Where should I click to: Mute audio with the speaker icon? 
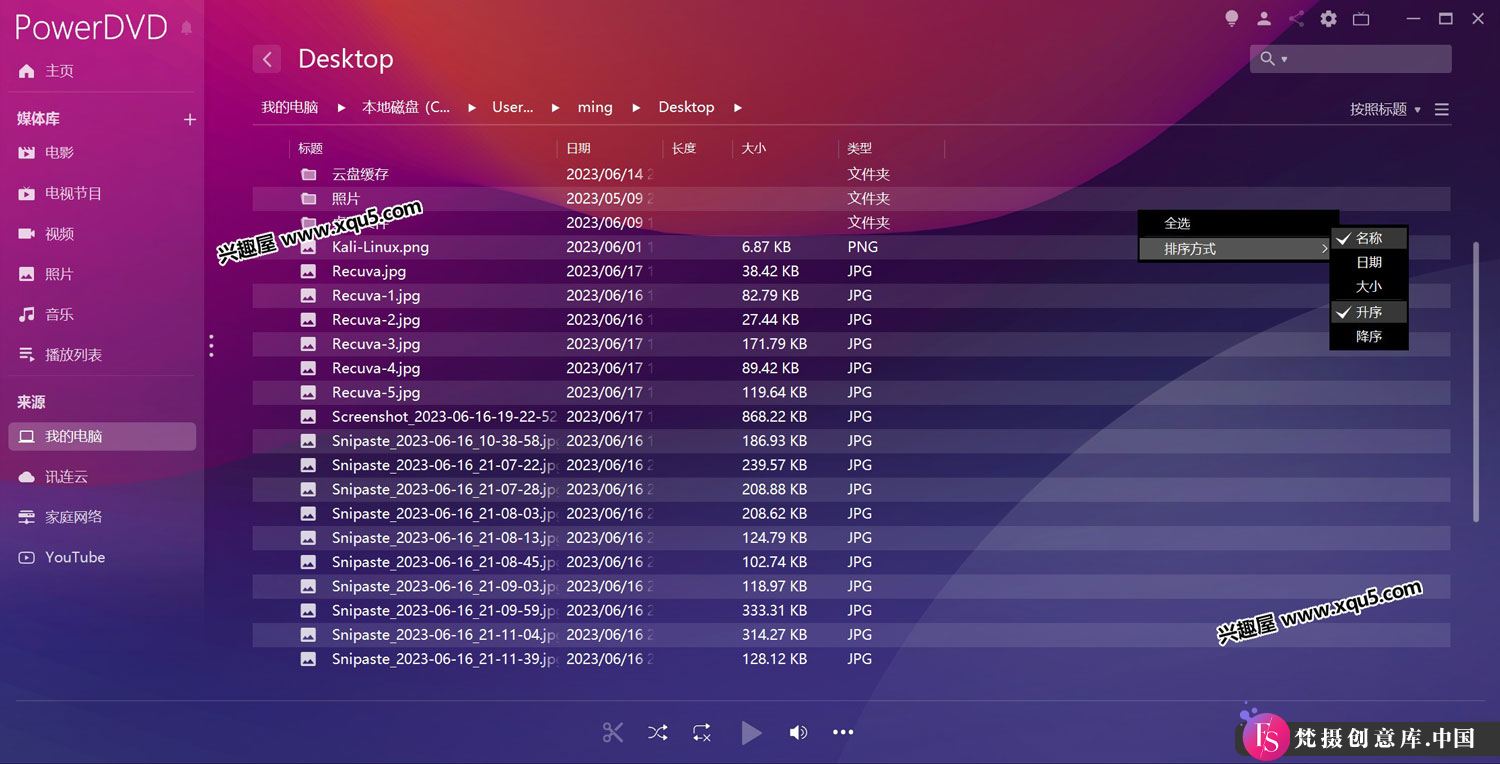[x=798, y=733]
